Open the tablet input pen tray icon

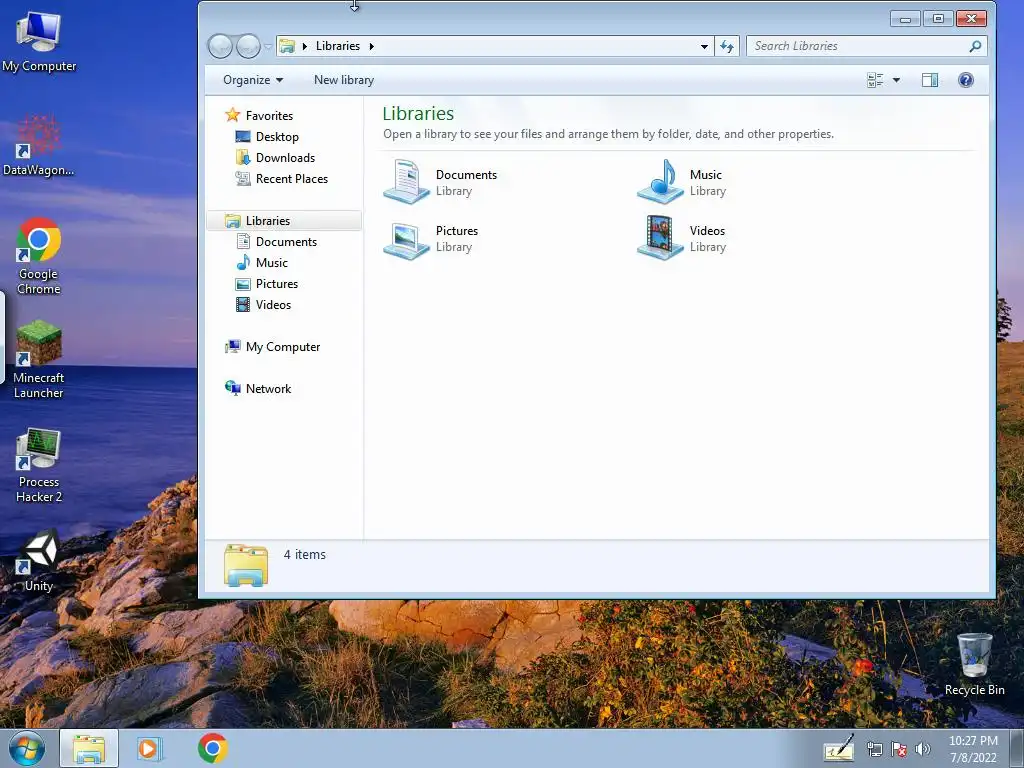tap(839, 748)
